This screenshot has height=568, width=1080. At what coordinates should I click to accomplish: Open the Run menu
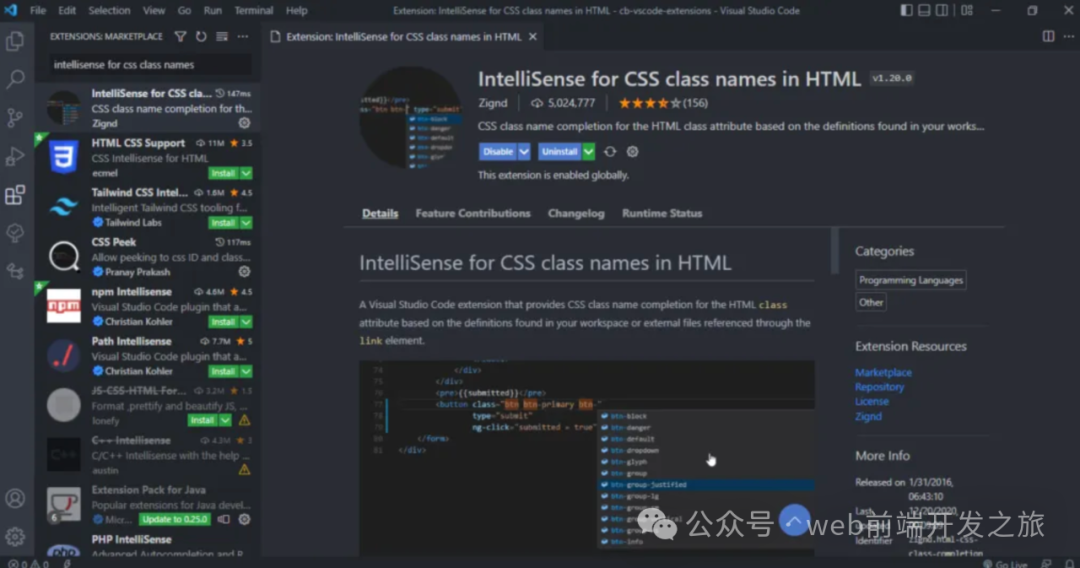tap(213, 10)
